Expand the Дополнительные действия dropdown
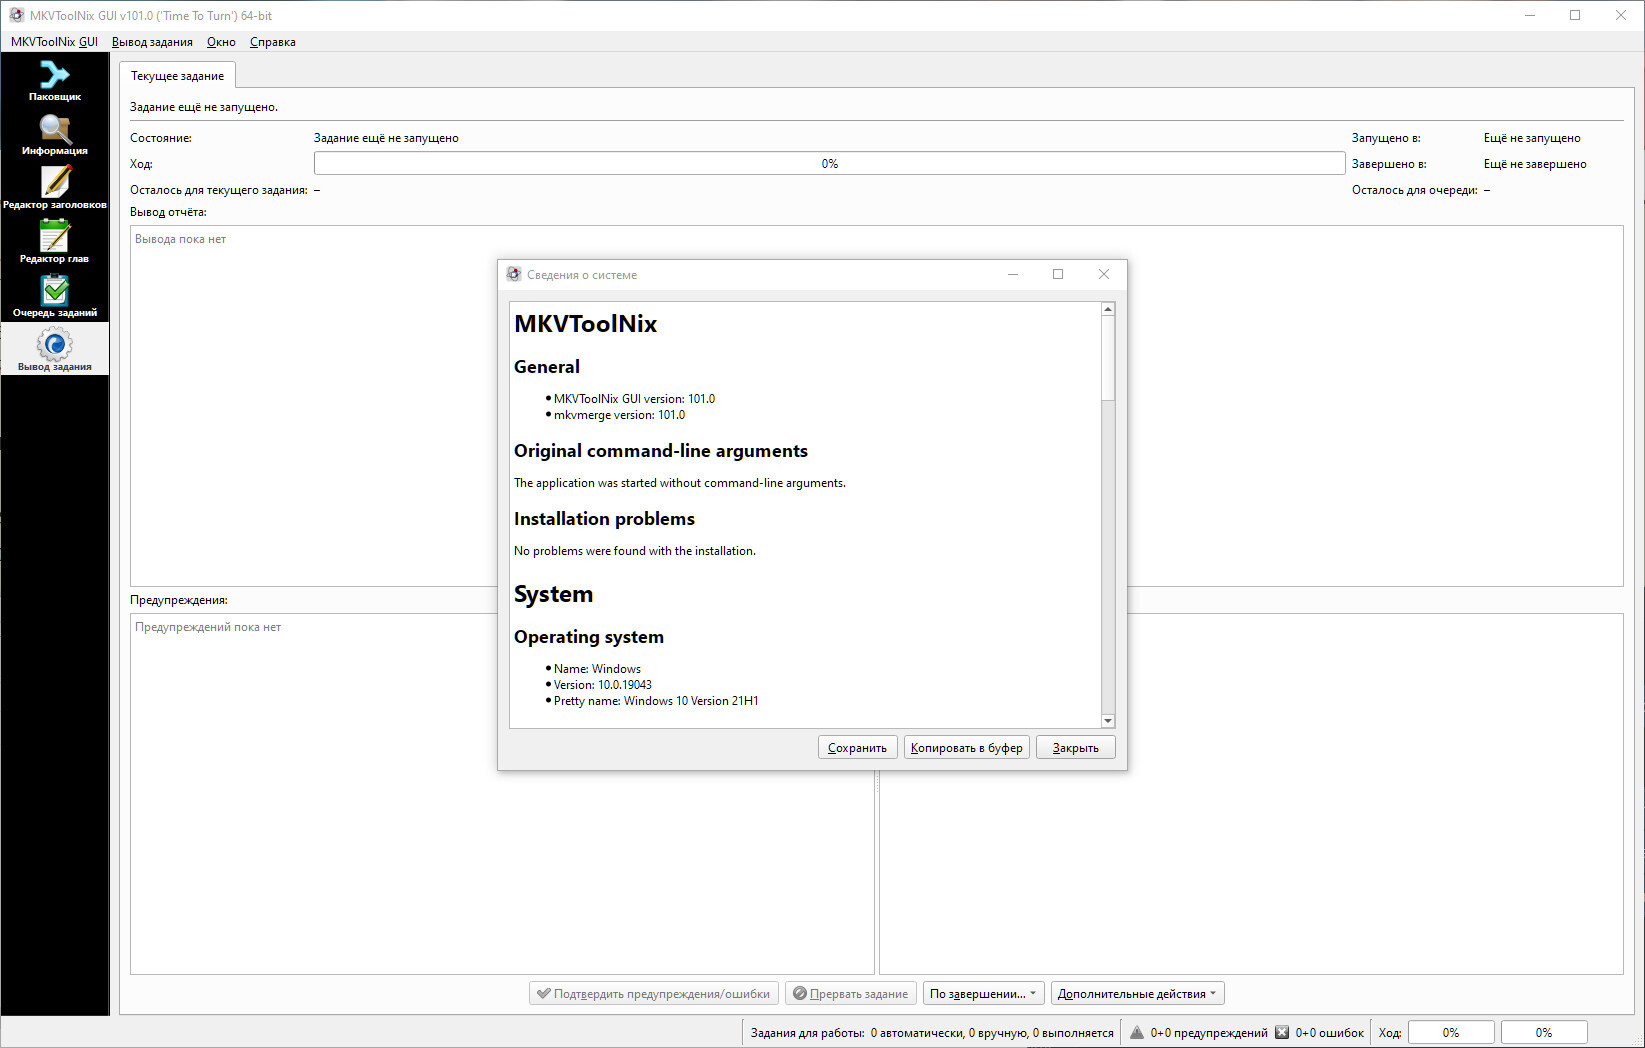The width and height of the screenshot is (1645, 1048). (x=1138, y=994)
